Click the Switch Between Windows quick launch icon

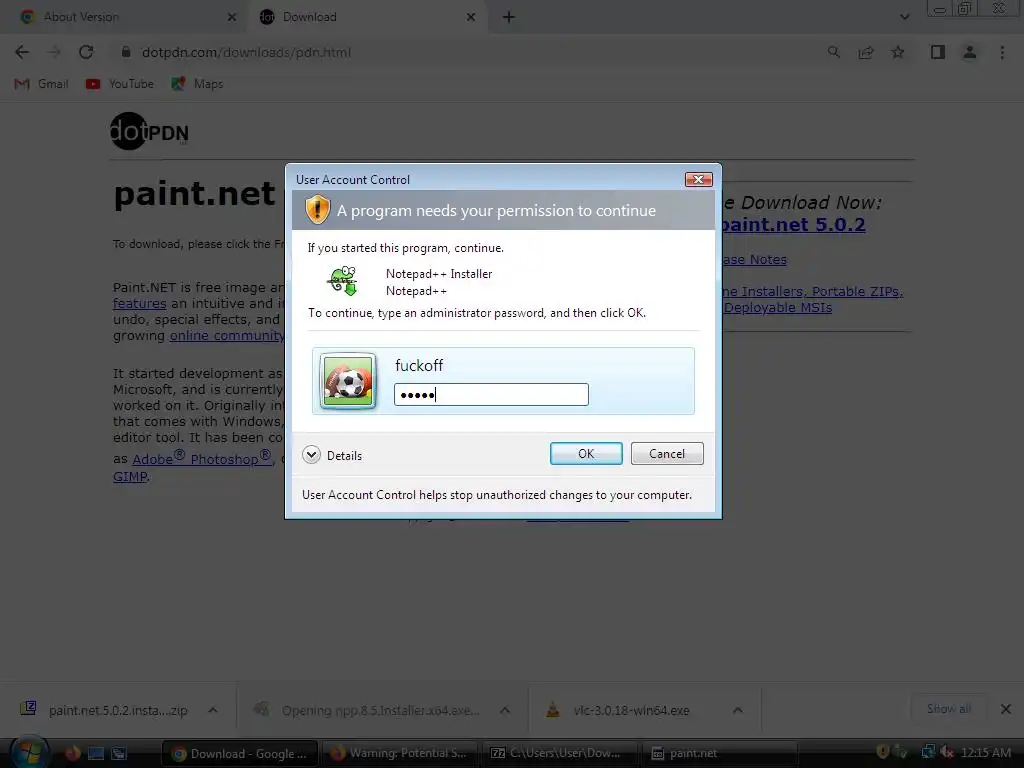[x=119, y=753]
